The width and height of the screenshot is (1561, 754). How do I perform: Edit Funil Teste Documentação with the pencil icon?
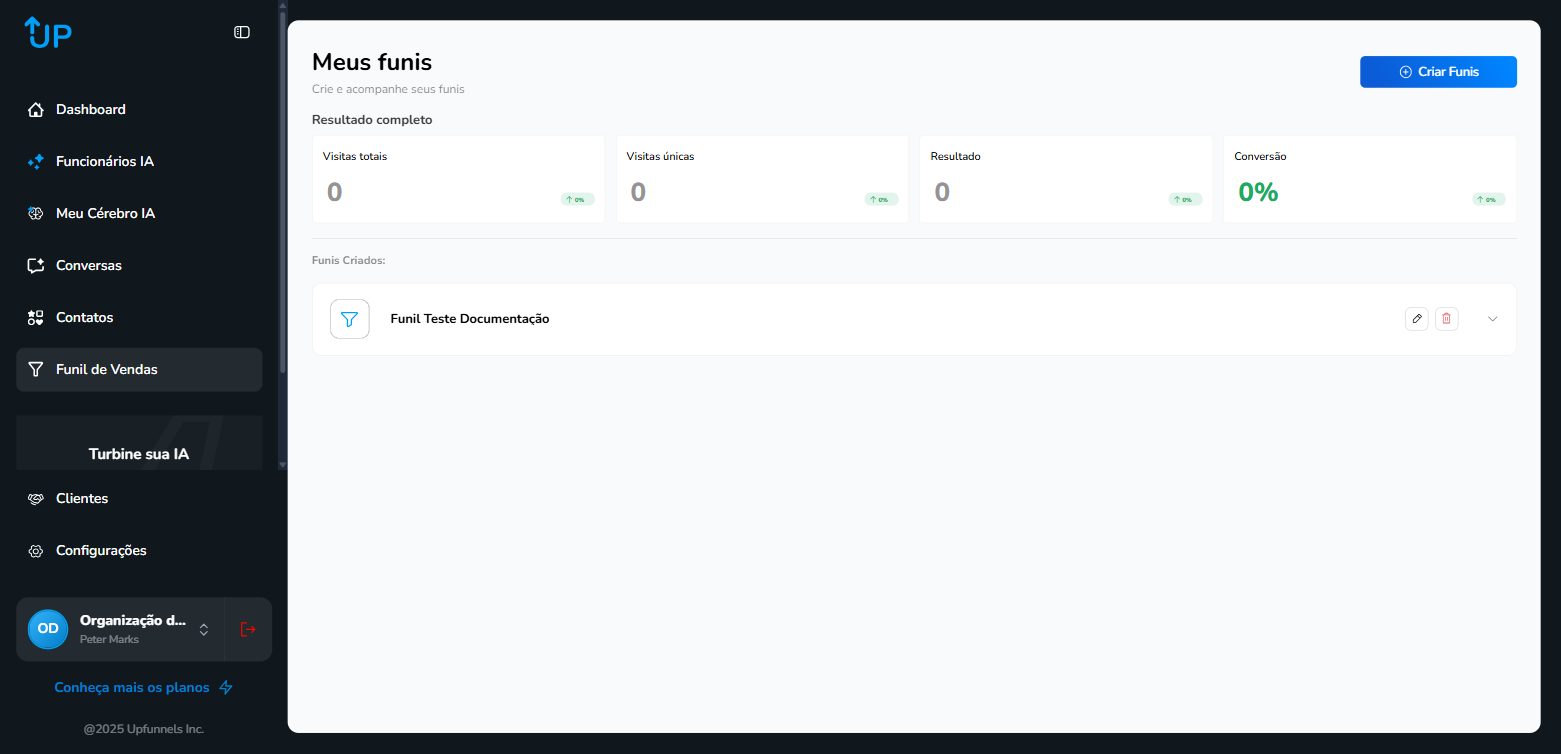point(1416,319)
